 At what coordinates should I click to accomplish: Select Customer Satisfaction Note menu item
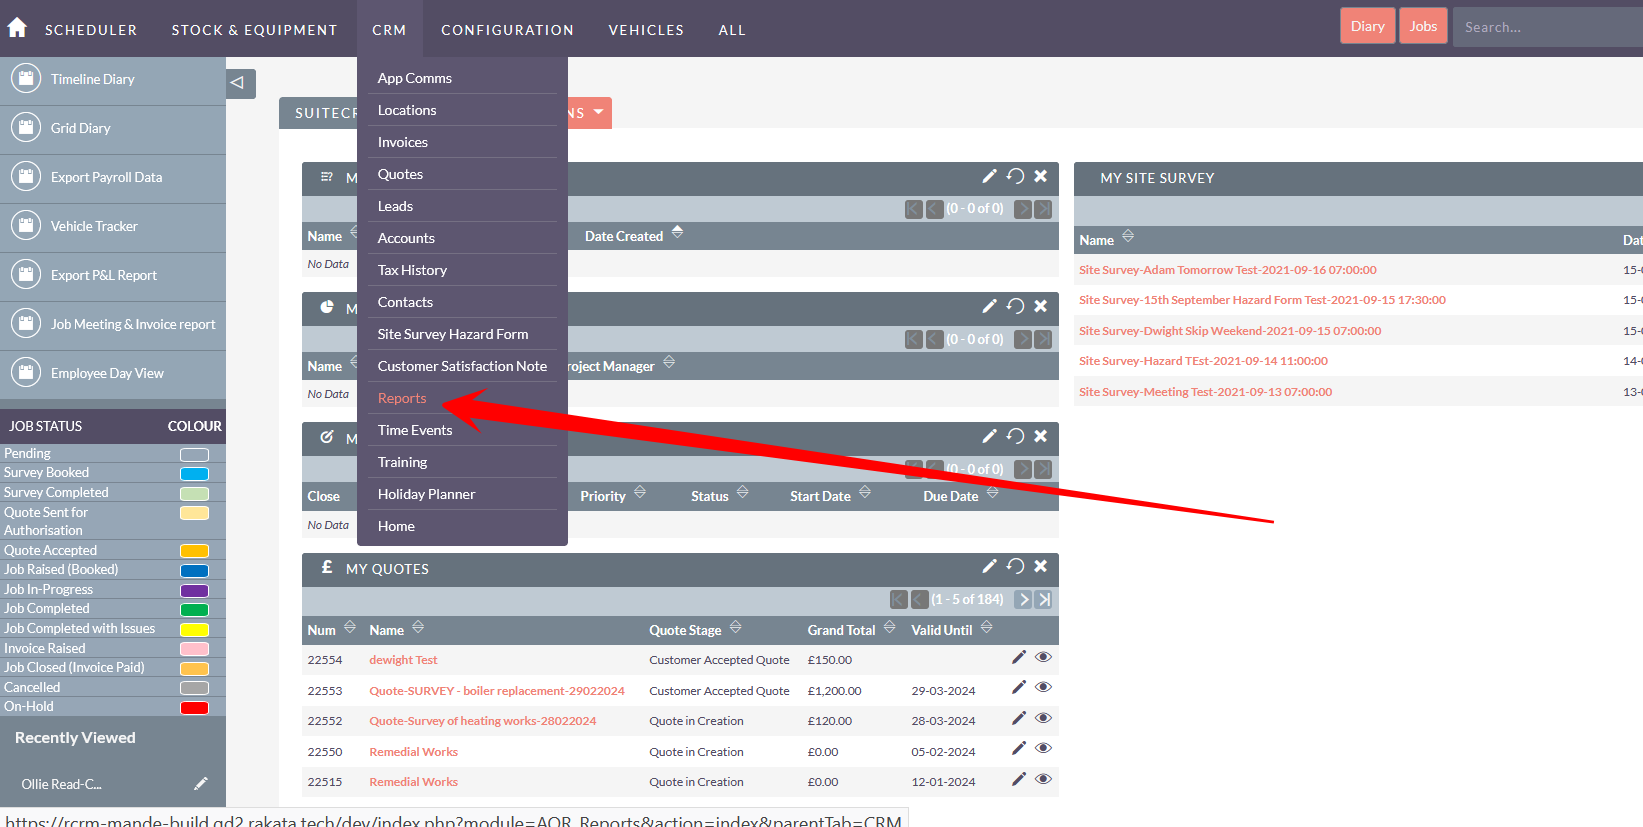coord(462,366)
